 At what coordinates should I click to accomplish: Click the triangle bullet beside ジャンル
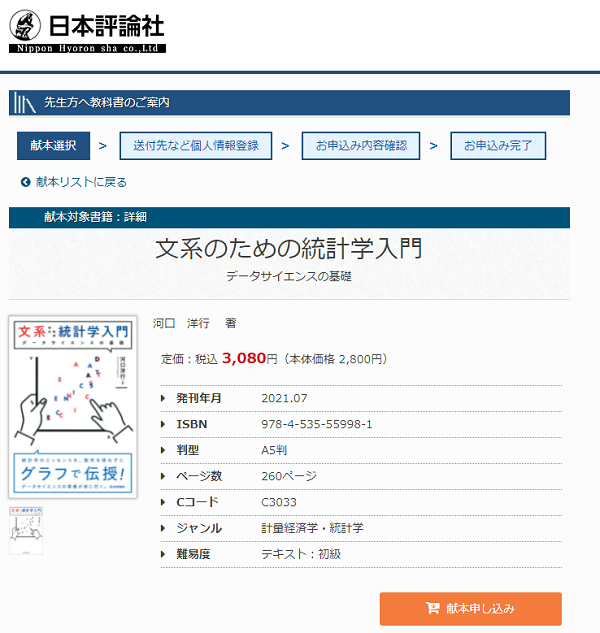[x=163, y=528]
